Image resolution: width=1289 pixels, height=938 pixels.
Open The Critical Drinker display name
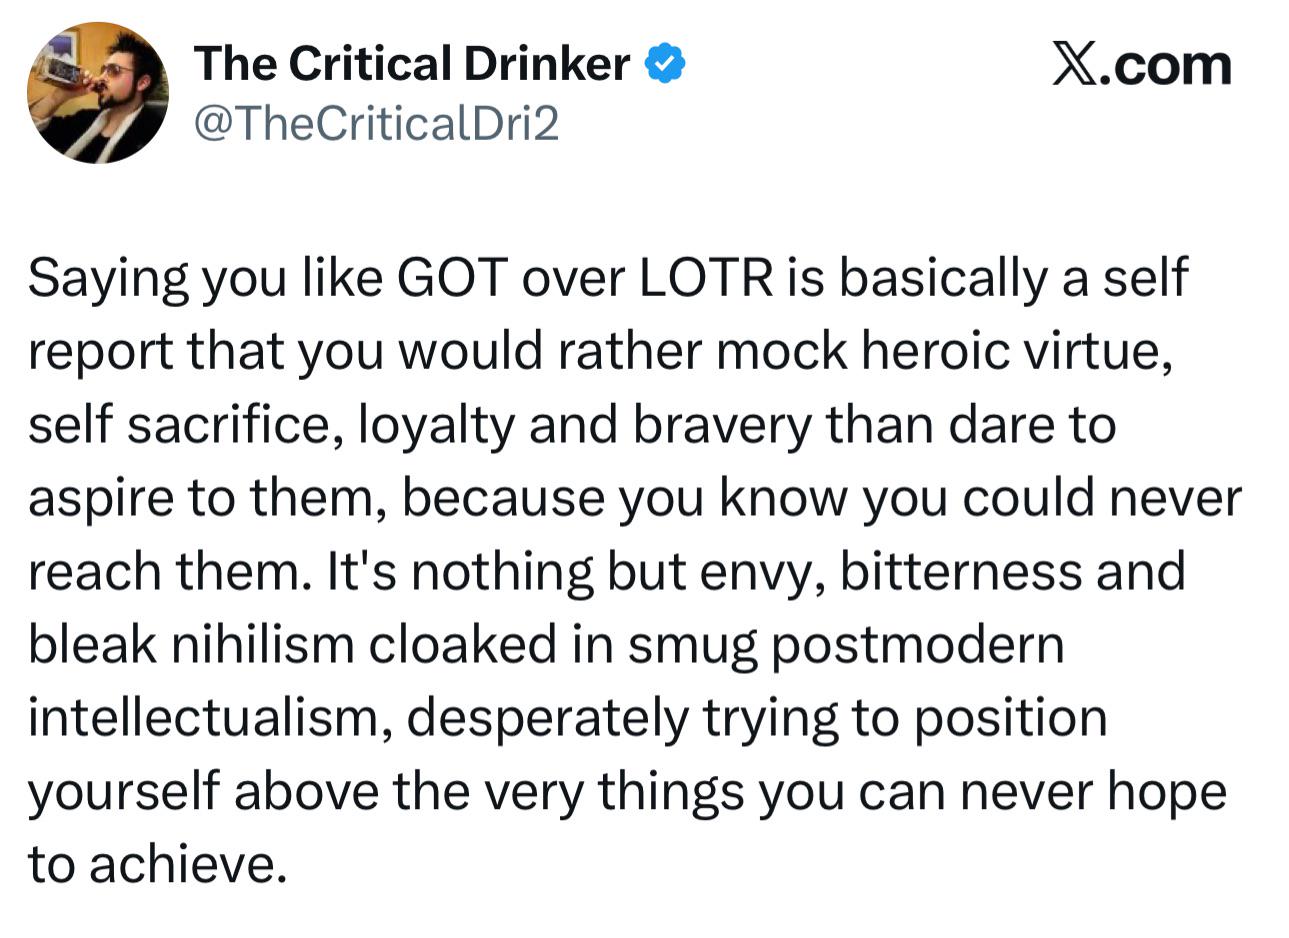(x=412, y=65)
